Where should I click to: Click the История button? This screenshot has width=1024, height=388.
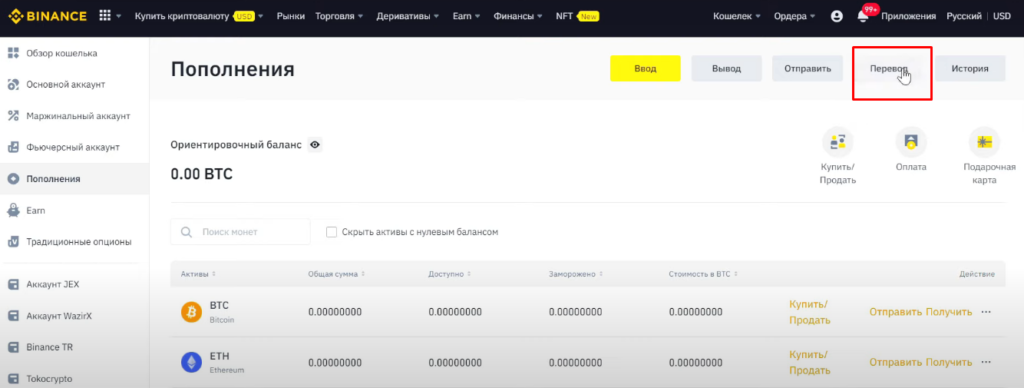(x=970, y=68)
